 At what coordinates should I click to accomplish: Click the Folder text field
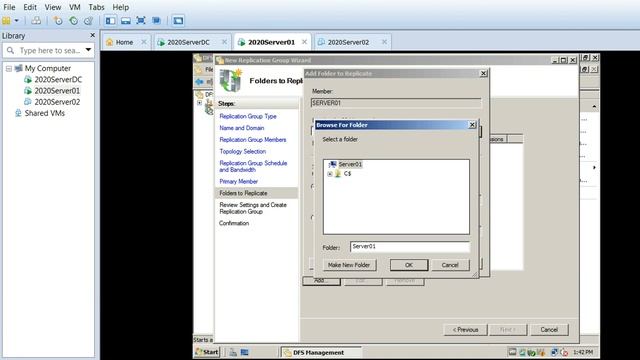tap(409, 247)
